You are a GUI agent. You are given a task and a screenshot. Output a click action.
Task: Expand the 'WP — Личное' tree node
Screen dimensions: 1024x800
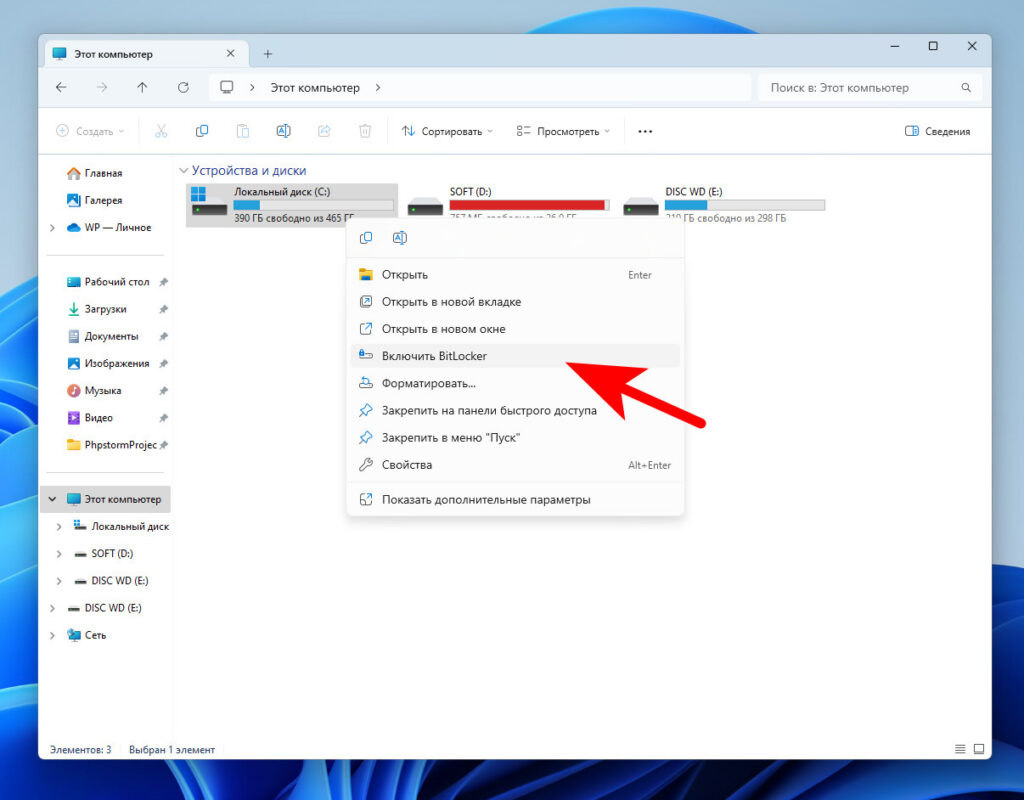[x=52, y=227]
